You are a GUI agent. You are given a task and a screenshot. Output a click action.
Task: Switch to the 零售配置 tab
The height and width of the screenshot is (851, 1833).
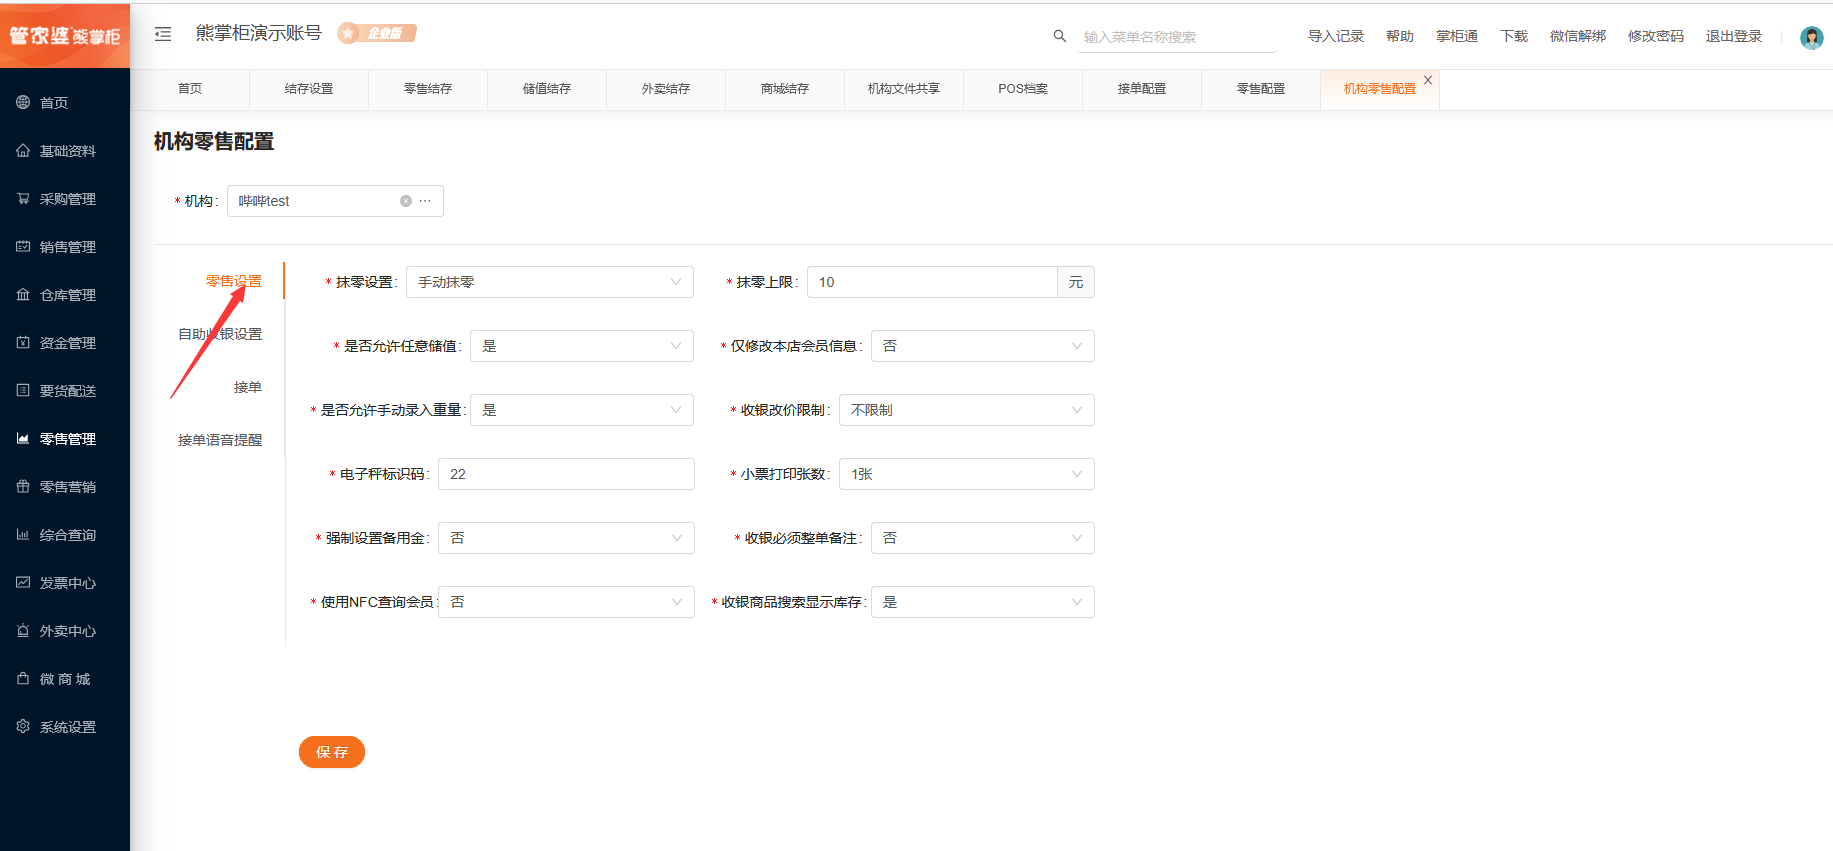(x=1261, y=89)
